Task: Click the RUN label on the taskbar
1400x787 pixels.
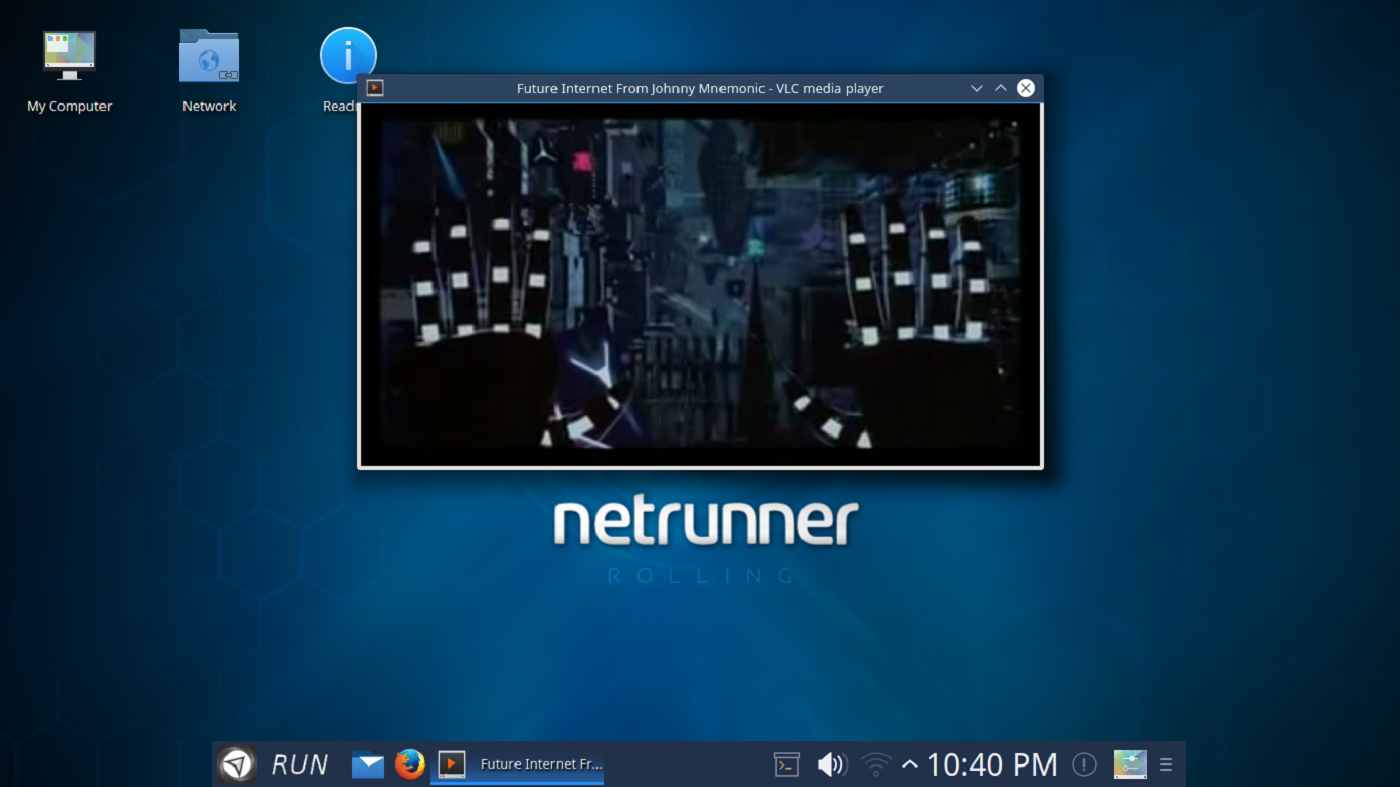Action: (x=298, y=763)
